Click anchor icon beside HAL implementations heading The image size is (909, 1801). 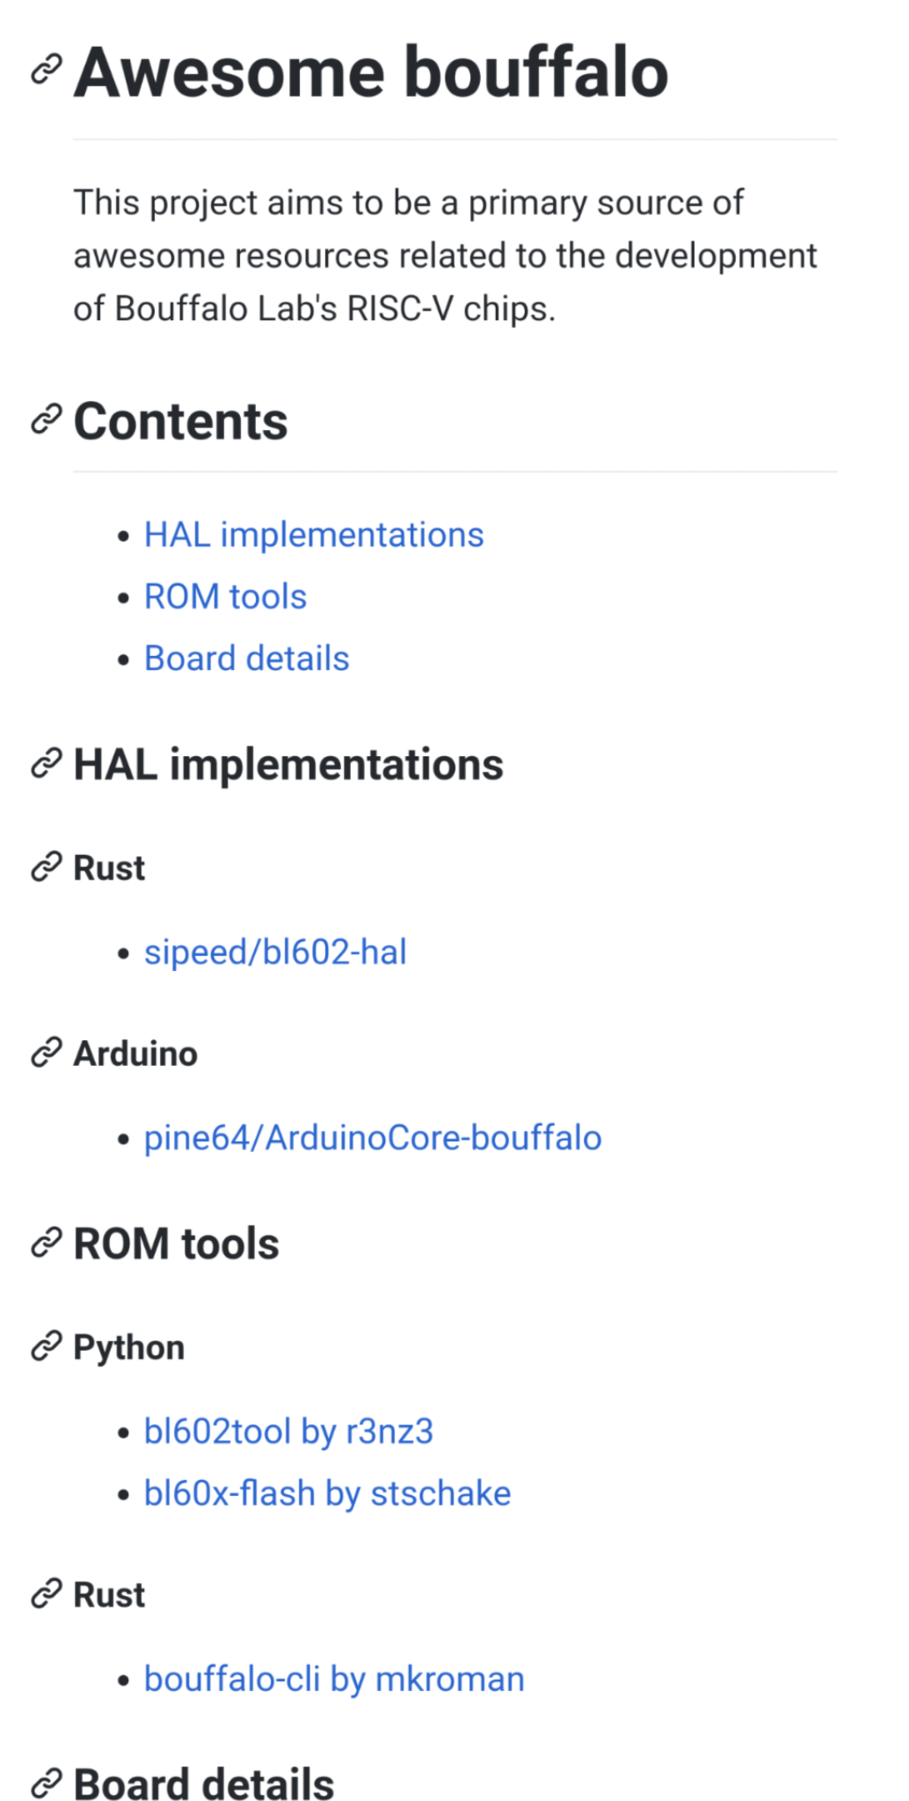[46, 765]
